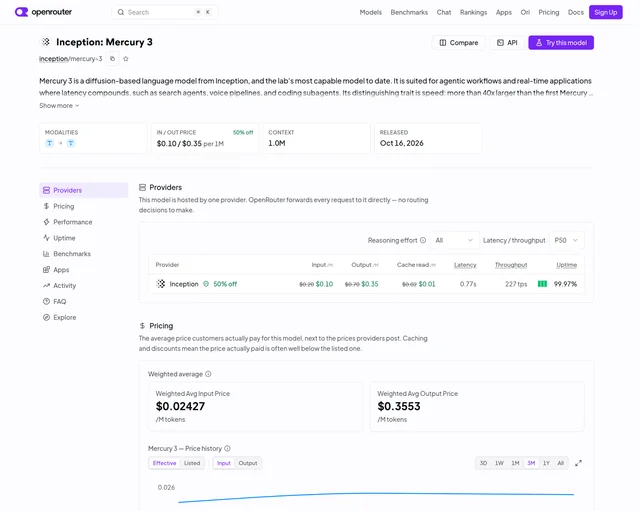Click the uptime green bars indicator
The image size is (640, 511).
[x=542, y=284]
